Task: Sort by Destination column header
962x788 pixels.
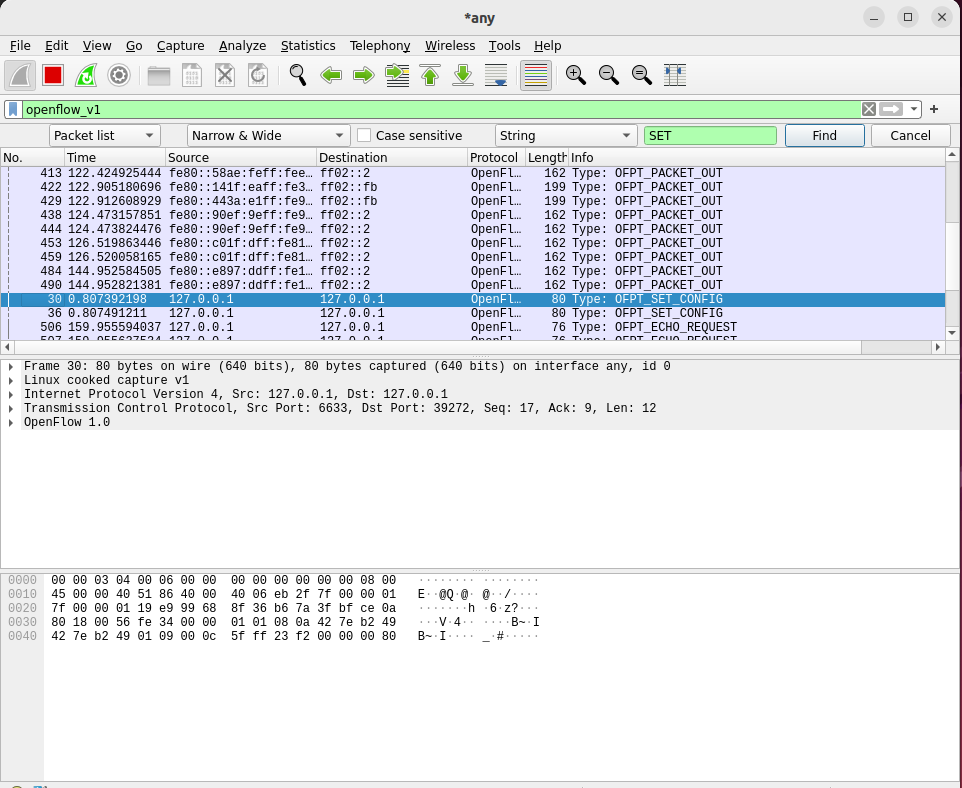Action: [x=392, y=158]
